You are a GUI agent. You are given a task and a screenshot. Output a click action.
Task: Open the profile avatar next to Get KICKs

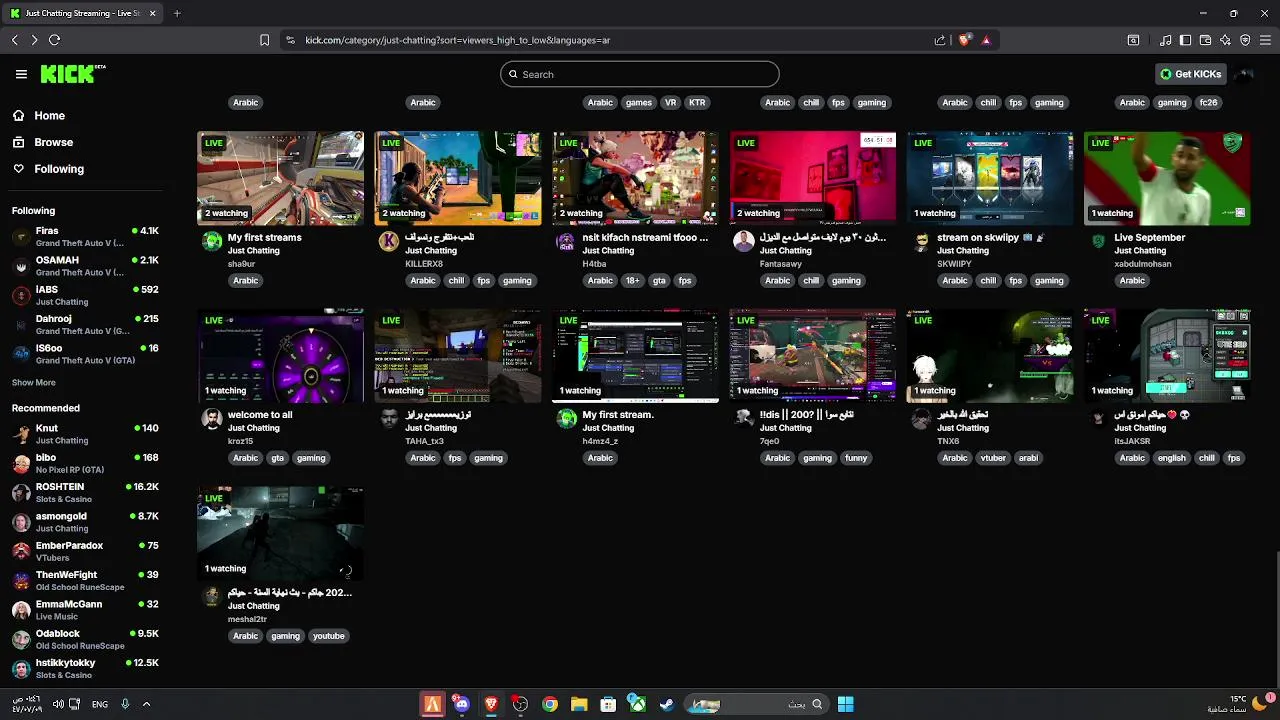(1244, 74)
